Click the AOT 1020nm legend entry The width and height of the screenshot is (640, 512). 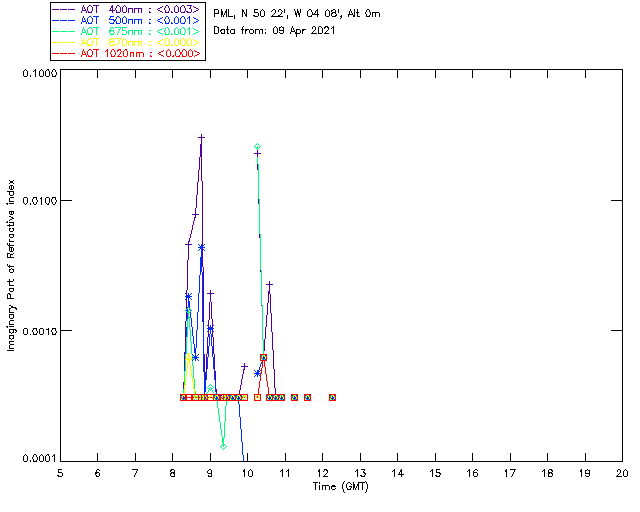click(127, 53)
